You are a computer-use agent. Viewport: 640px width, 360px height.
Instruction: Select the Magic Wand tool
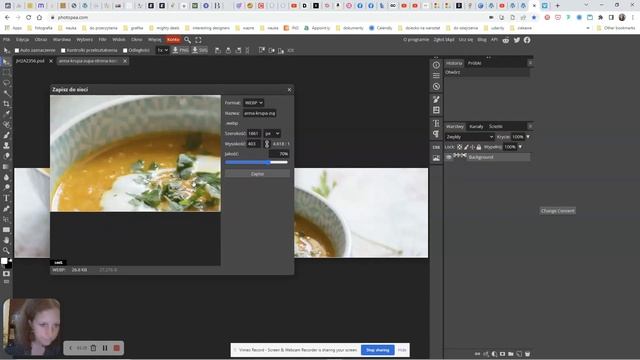6,93
